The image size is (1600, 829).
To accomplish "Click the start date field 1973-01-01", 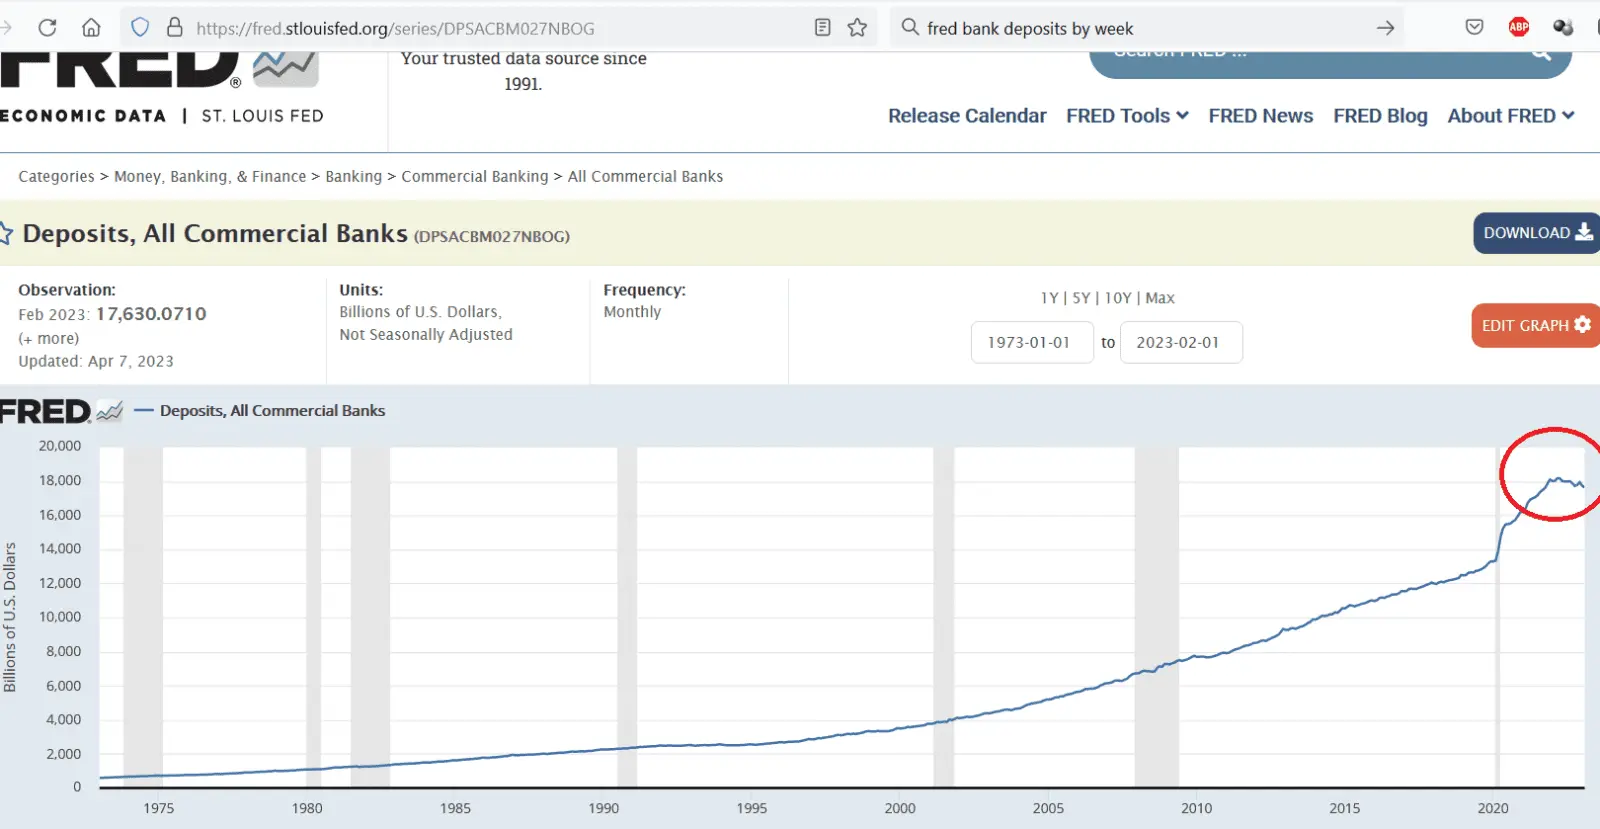I will point(1031,342).
